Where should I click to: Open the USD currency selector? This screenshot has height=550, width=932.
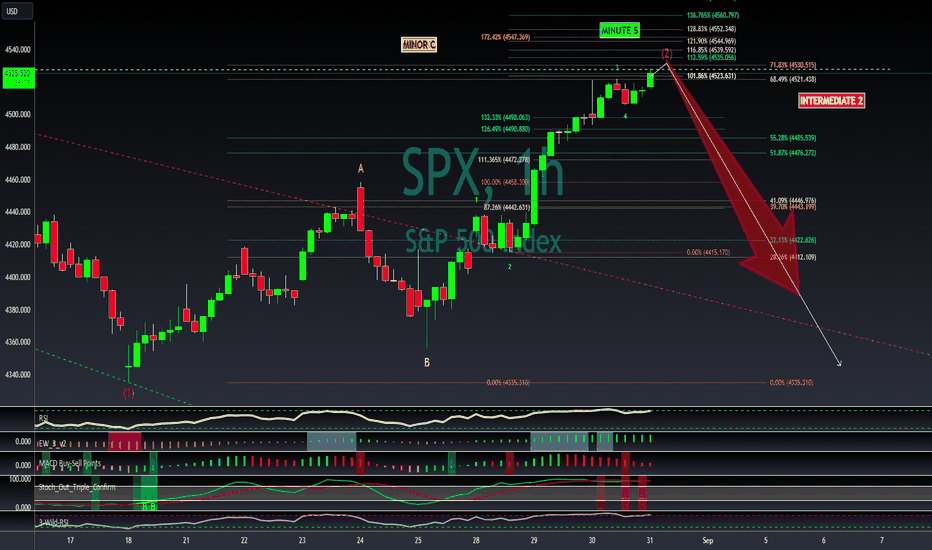click(x=16, y=11)
